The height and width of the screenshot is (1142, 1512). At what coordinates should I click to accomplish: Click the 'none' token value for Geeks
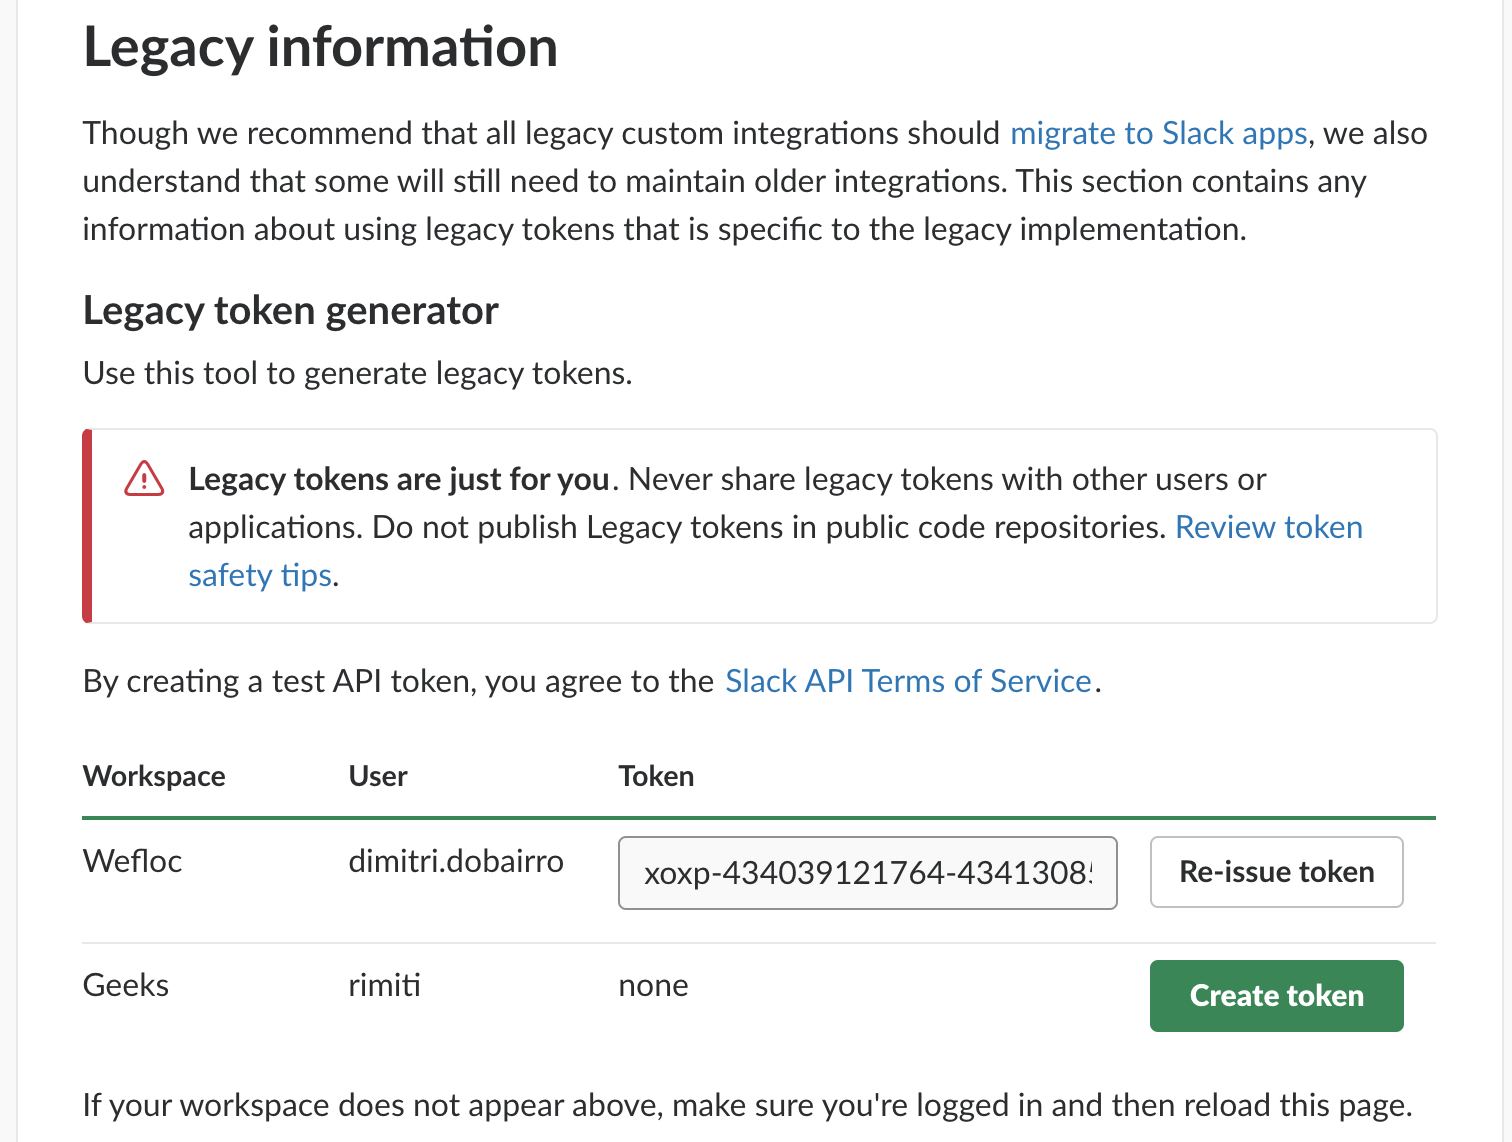click(653, 986)
